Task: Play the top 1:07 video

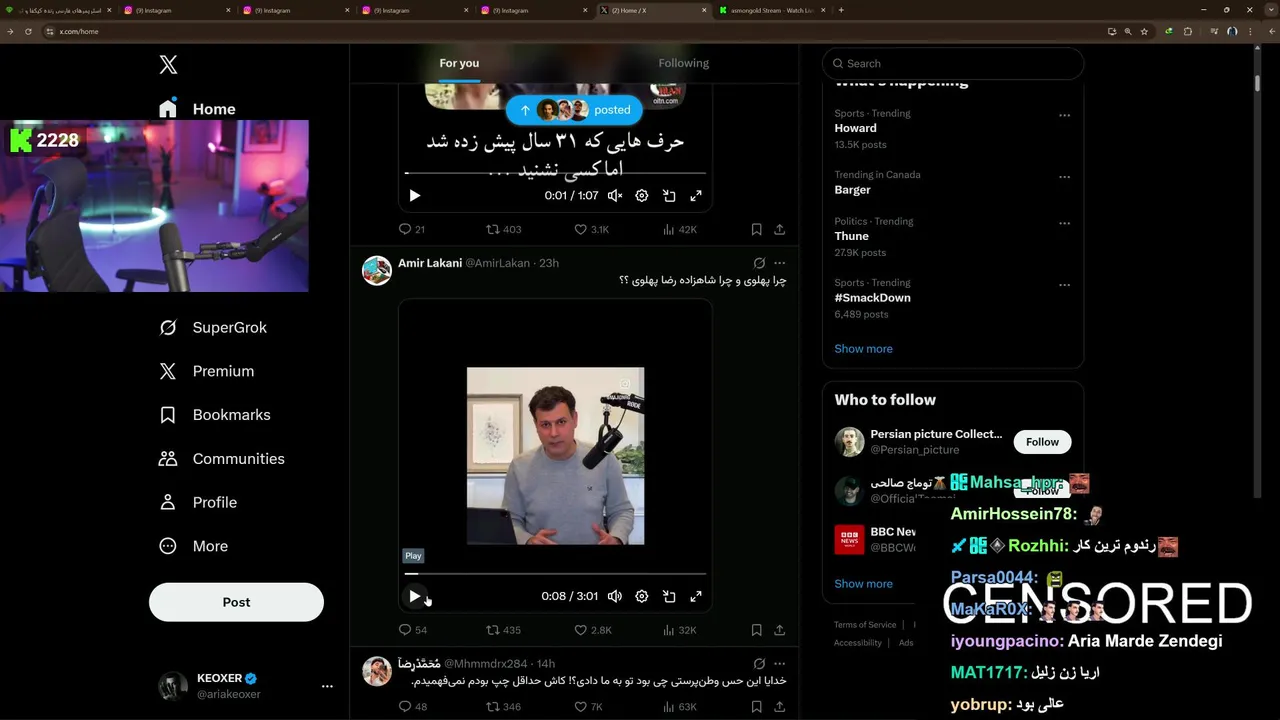Action: pyautogui.click(x=415, y=196)
